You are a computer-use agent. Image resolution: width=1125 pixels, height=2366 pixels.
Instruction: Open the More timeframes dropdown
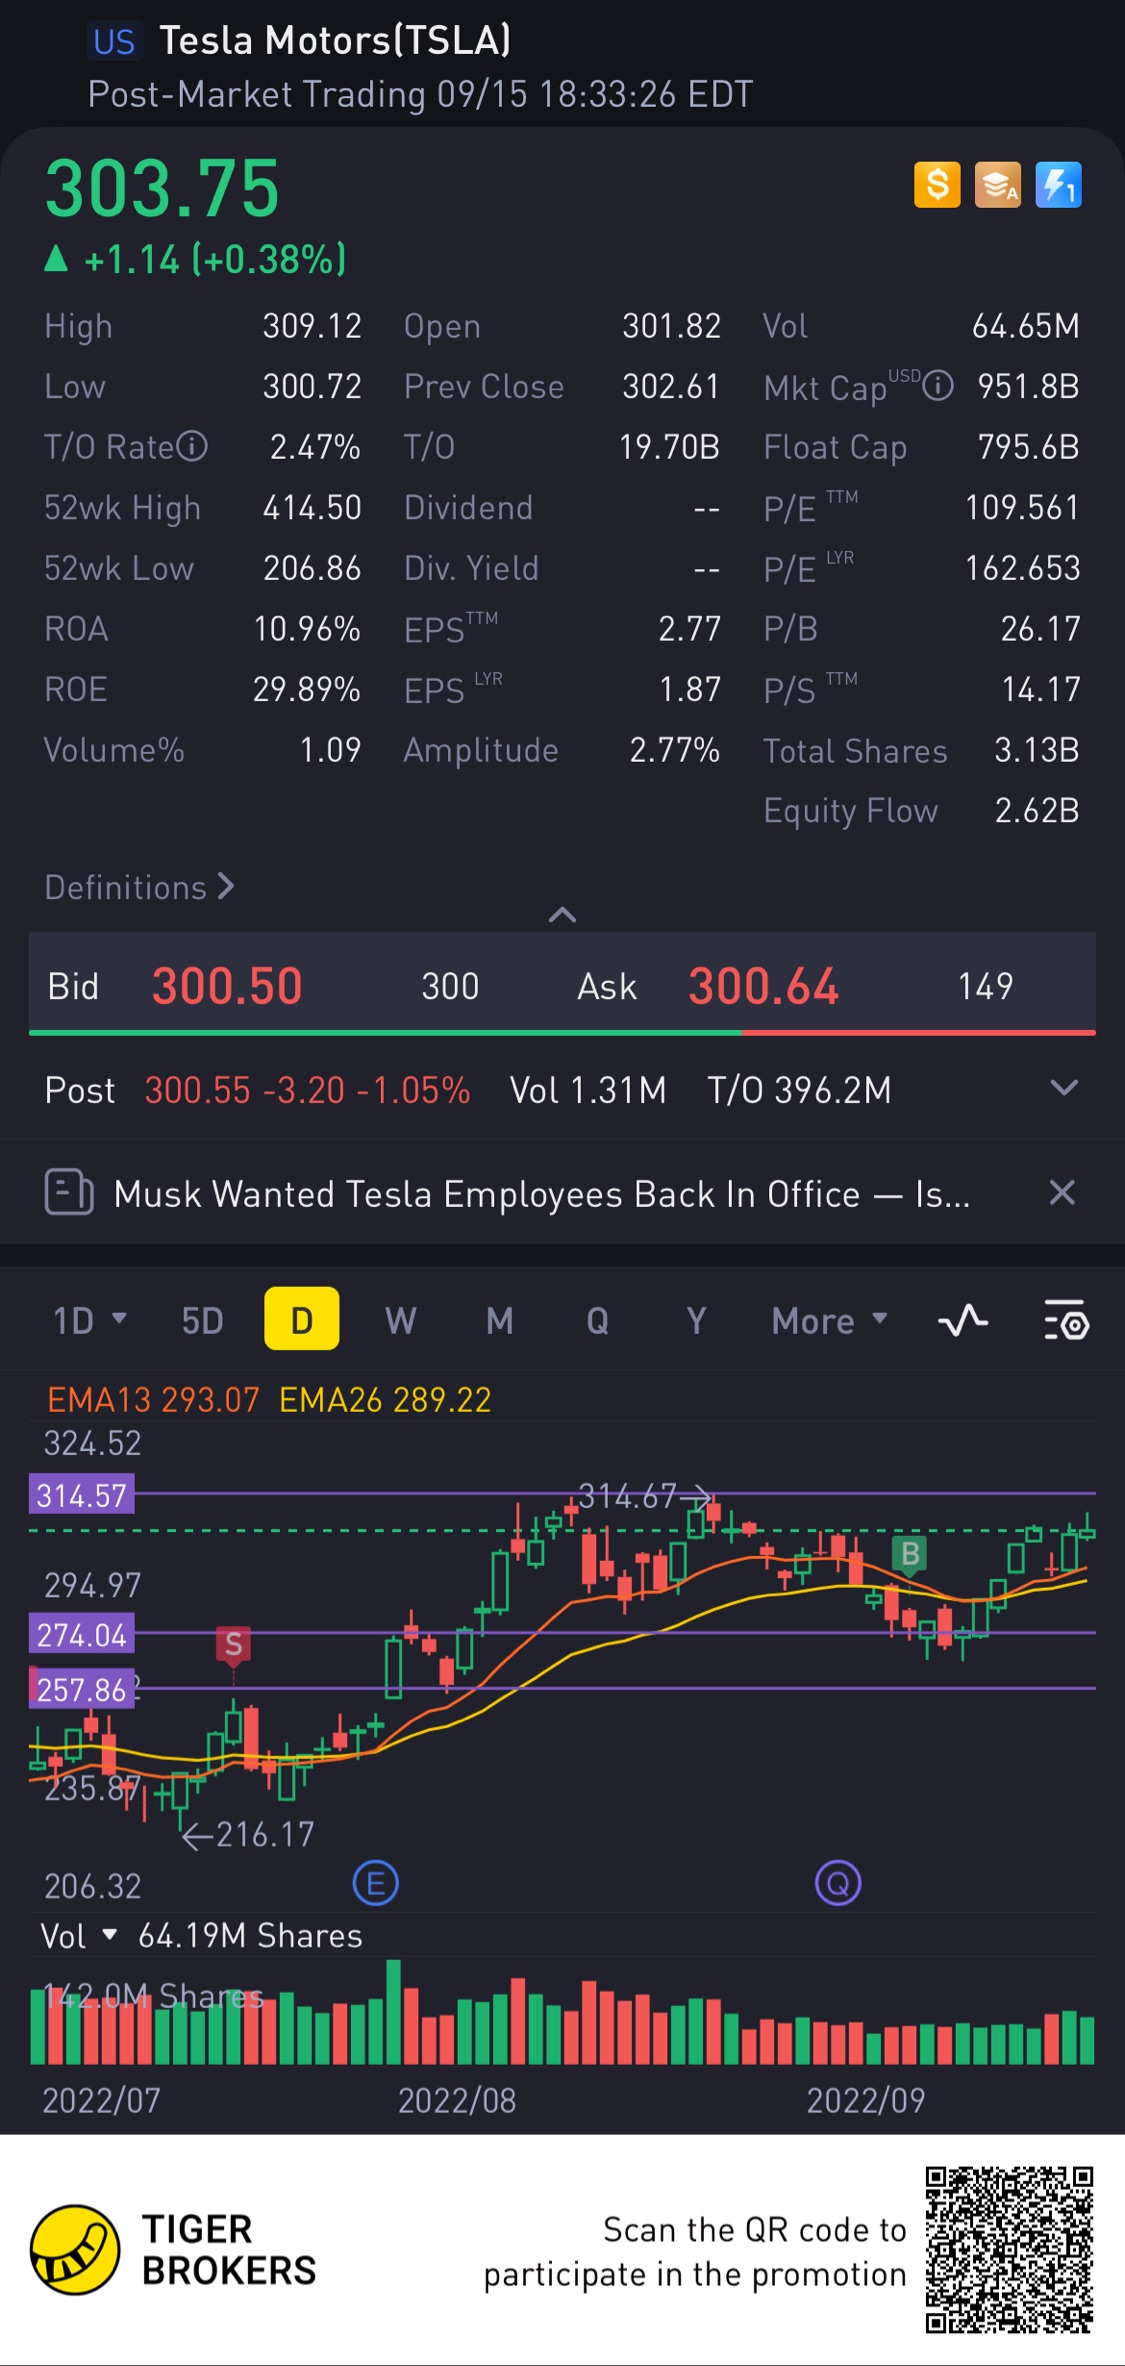829,1321
